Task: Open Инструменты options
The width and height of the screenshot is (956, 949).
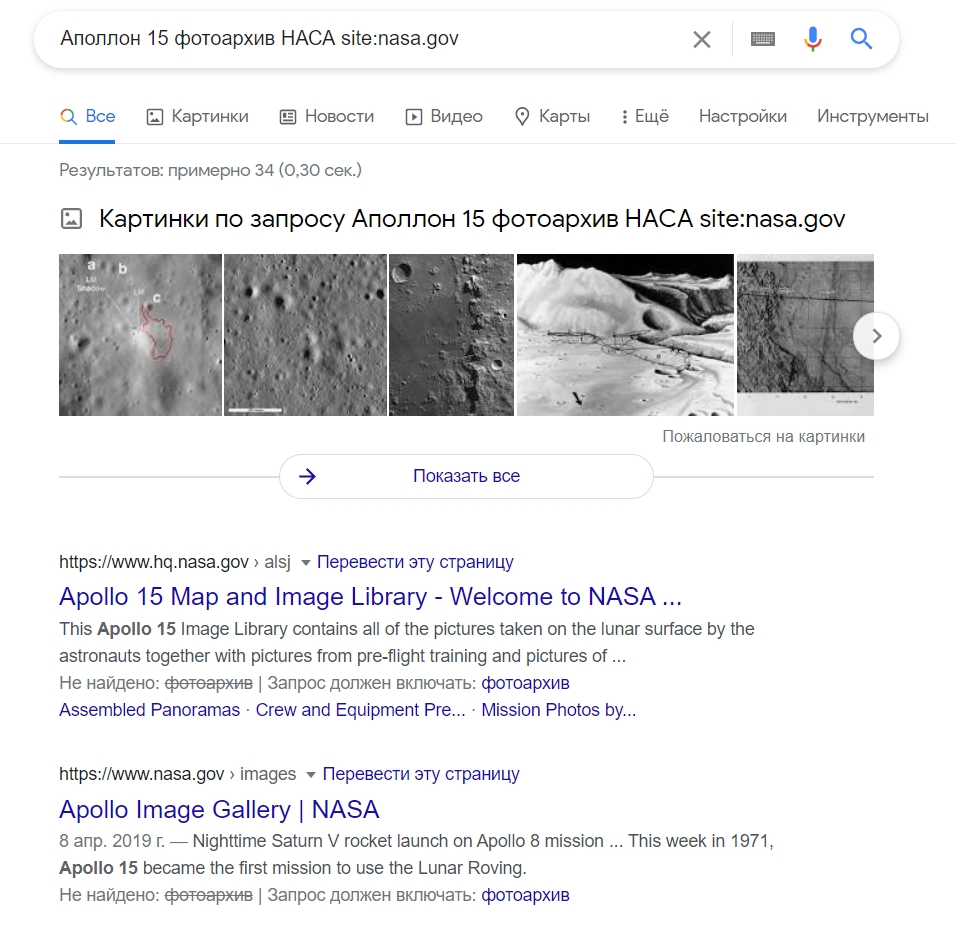Action: (x=872, y=116)
